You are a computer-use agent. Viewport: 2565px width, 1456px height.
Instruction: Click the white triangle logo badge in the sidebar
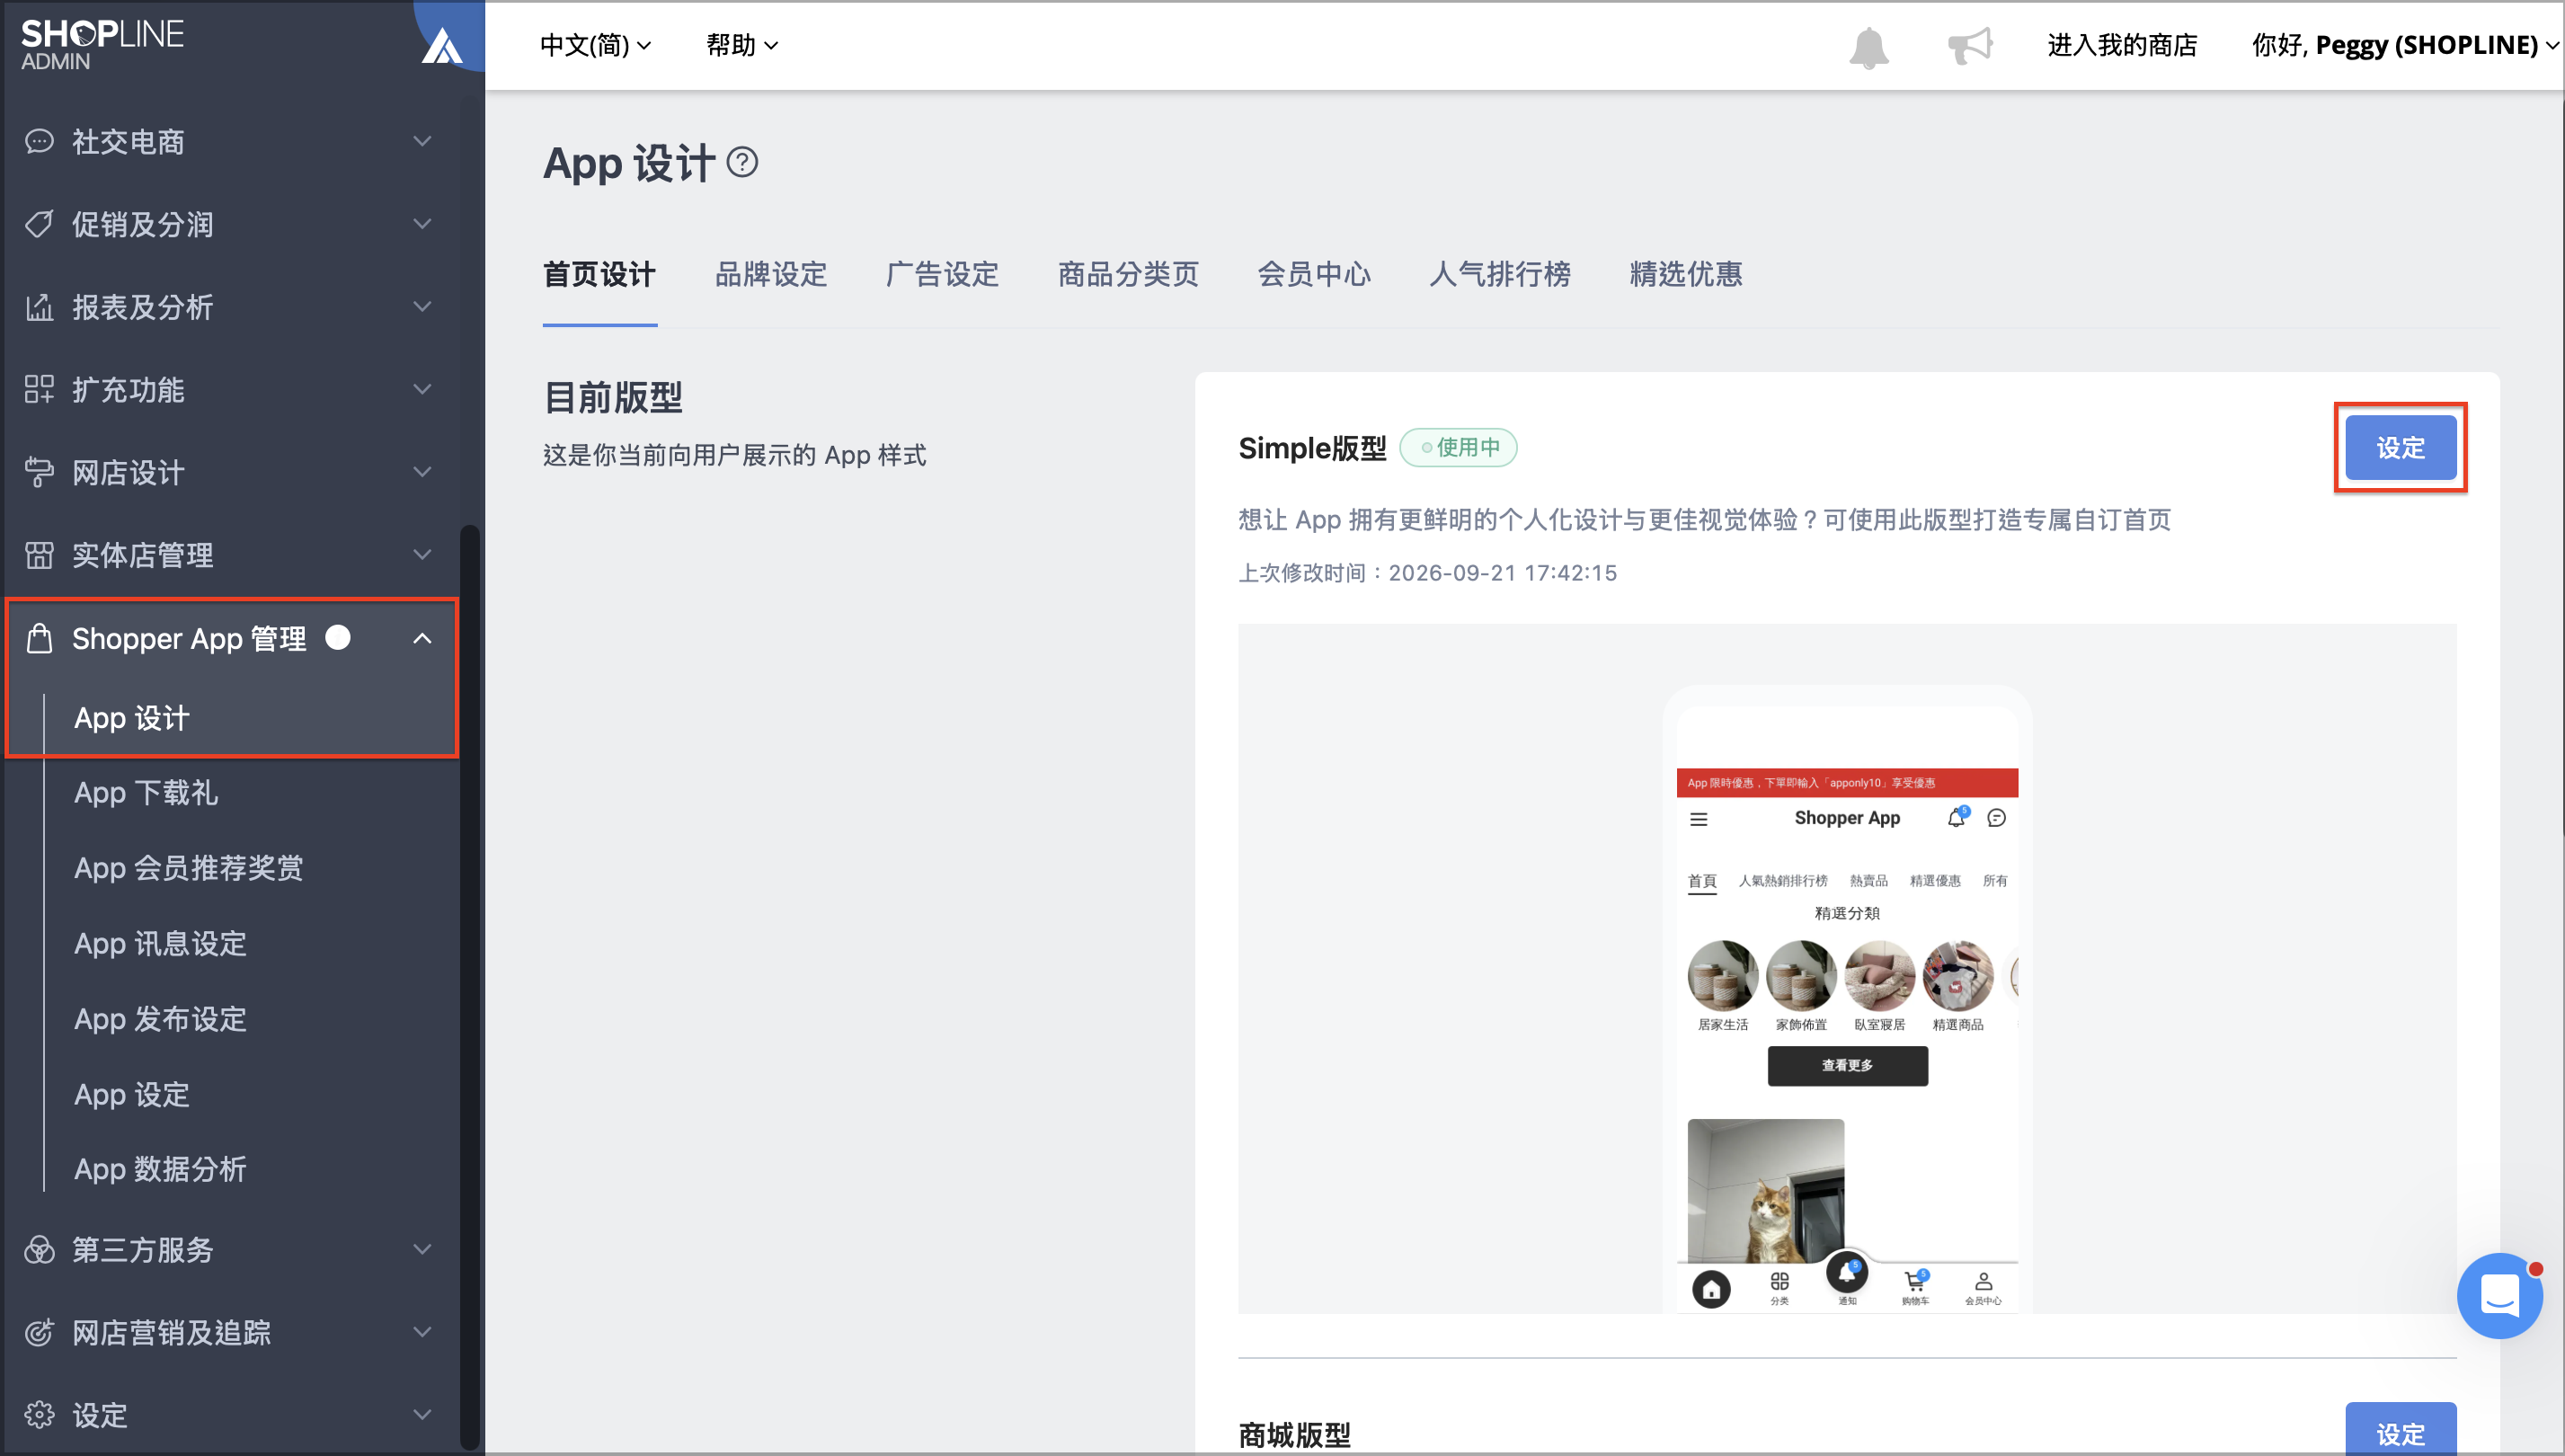coord(441,46)
